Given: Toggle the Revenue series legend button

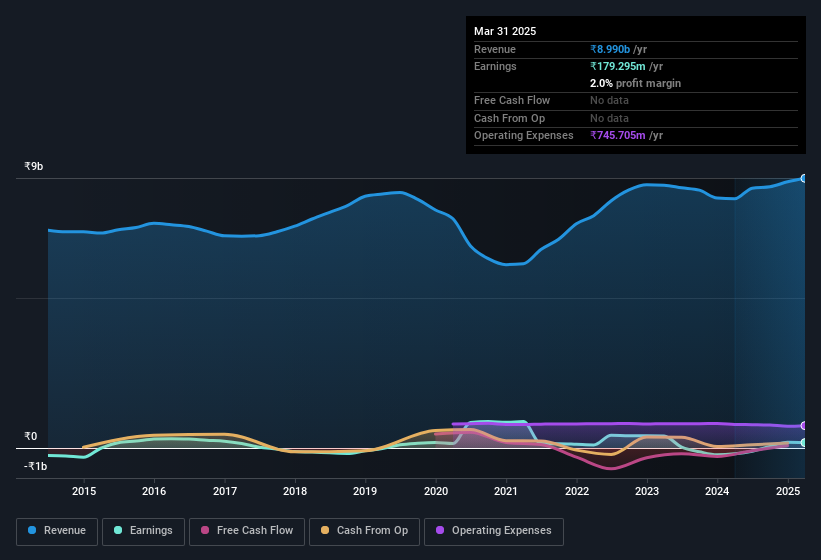Looking at the screenshot, I should tap(57, 531).
